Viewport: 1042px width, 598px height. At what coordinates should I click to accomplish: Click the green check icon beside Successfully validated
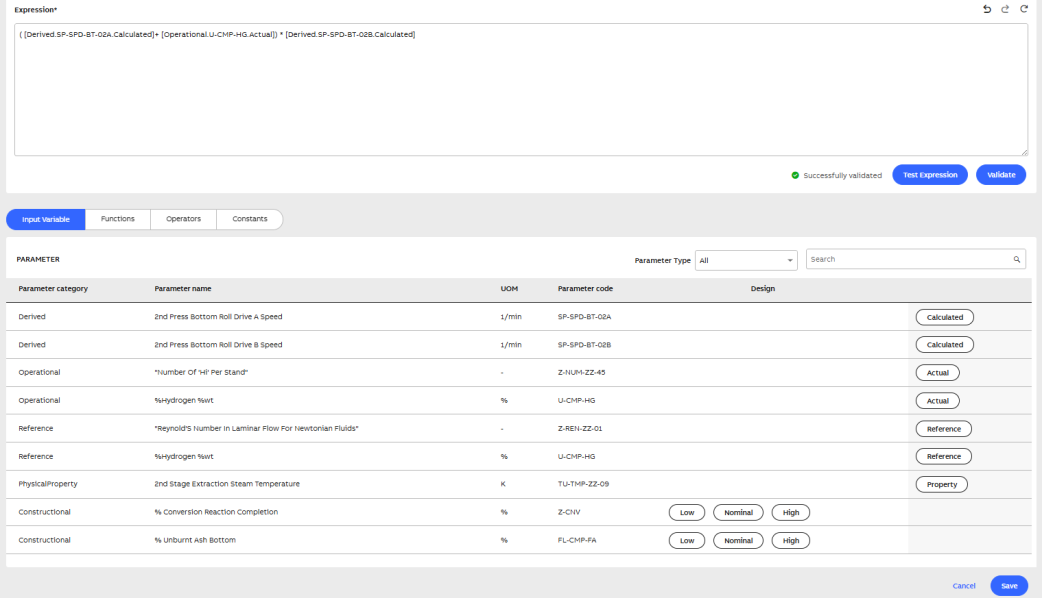pos(795,175)
